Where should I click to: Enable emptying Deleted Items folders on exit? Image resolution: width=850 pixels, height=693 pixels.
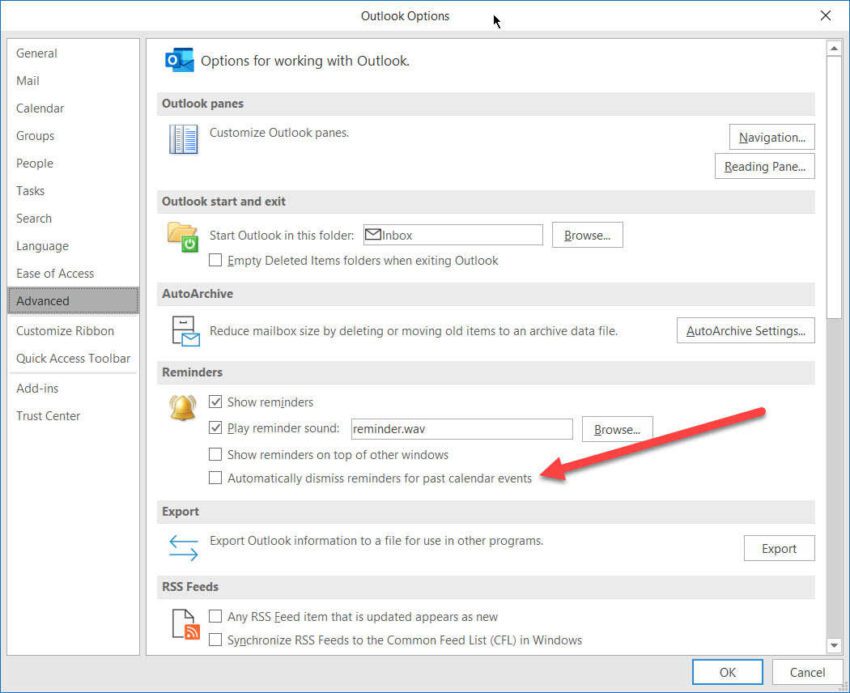pyautogui.click(x=216, y=260)
